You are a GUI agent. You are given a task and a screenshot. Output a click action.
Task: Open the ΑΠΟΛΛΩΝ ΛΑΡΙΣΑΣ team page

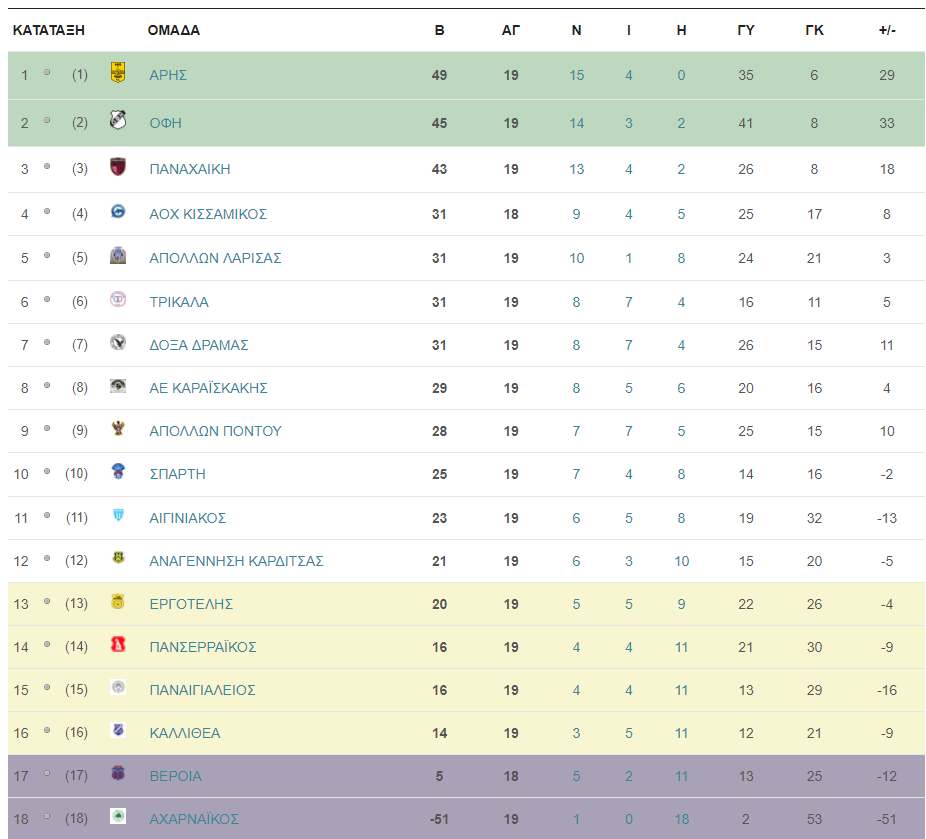tap(215, 258)
